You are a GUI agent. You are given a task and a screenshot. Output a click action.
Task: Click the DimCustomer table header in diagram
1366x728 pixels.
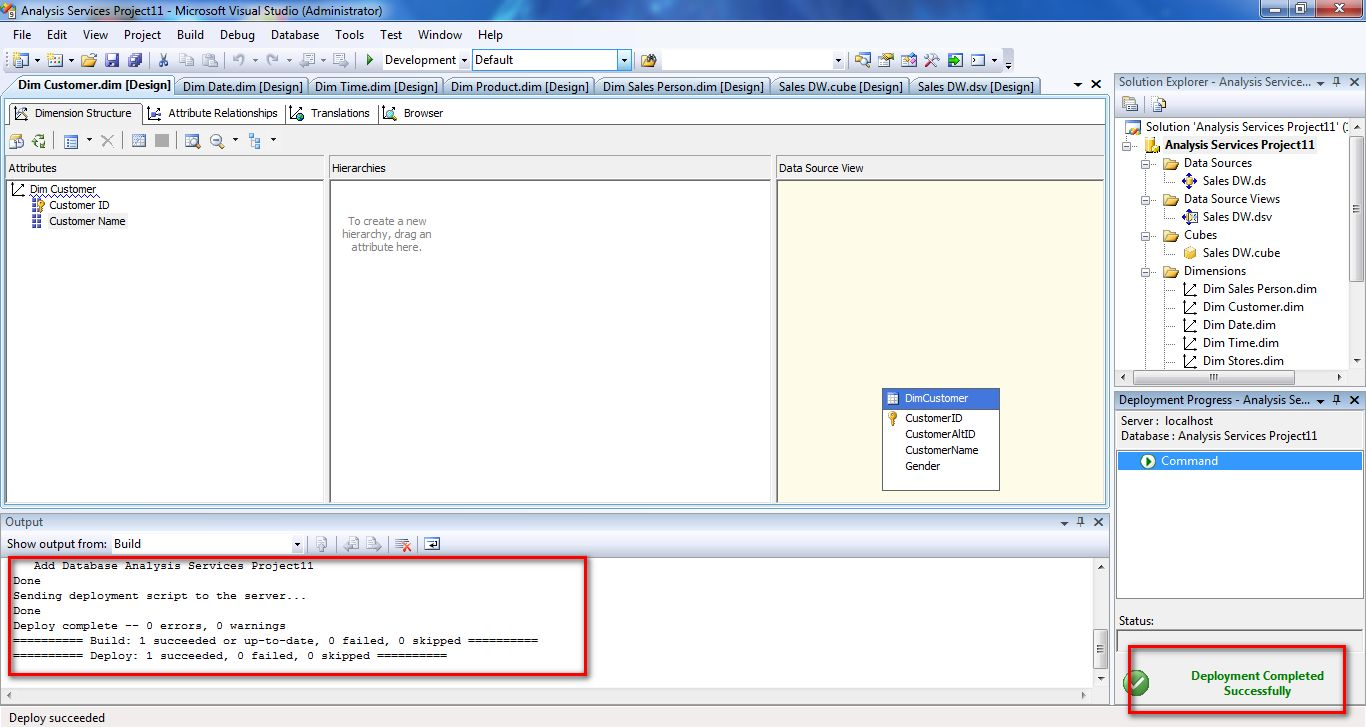pyautogui.click(x=940, y=398)
